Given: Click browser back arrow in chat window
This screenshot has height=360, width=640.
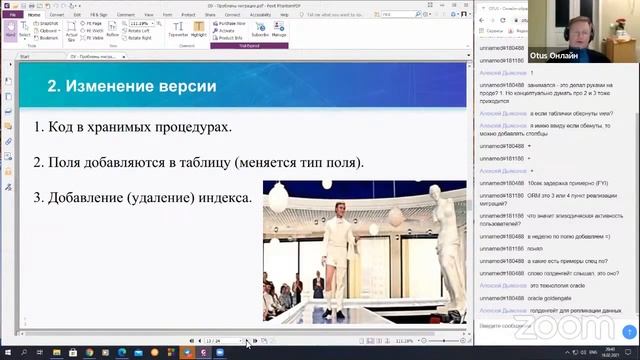Looking at the screenshot, I should point(482,20).
